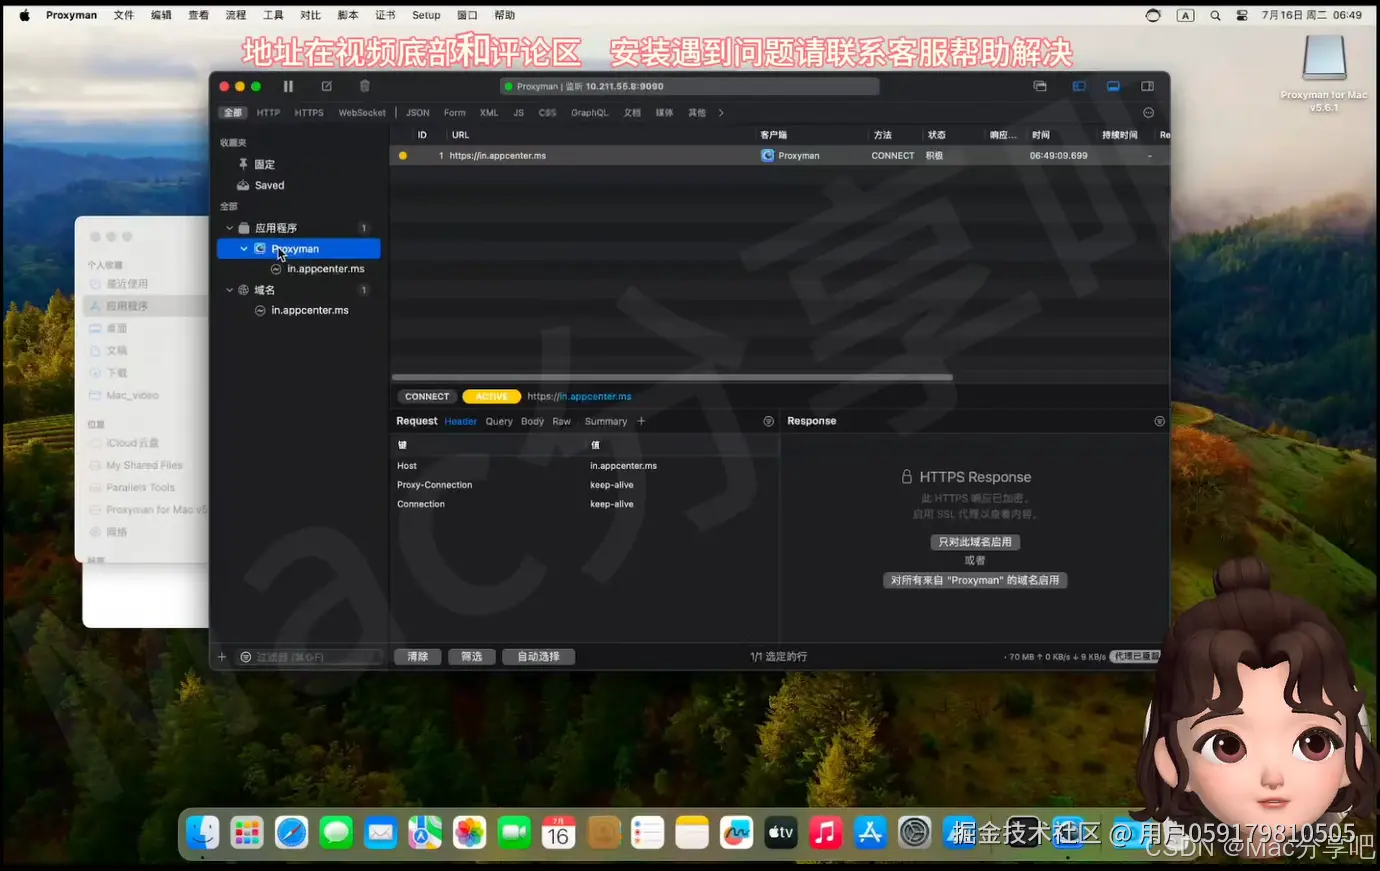Pause traffic recording in Proxyman toolbar
The image size is (1380, 871).
click(288, 86)
